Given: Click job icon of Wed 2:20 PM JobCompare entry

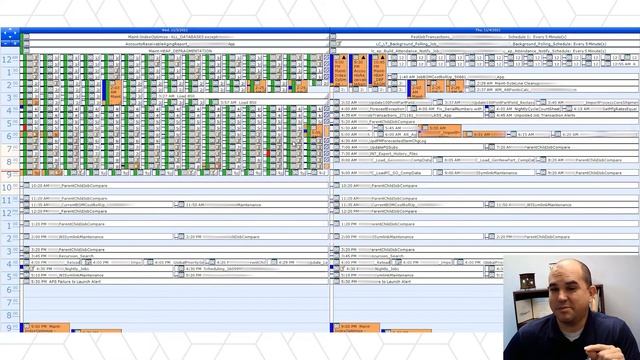Looking at the screenshot, I should click(x=180, y=237).
